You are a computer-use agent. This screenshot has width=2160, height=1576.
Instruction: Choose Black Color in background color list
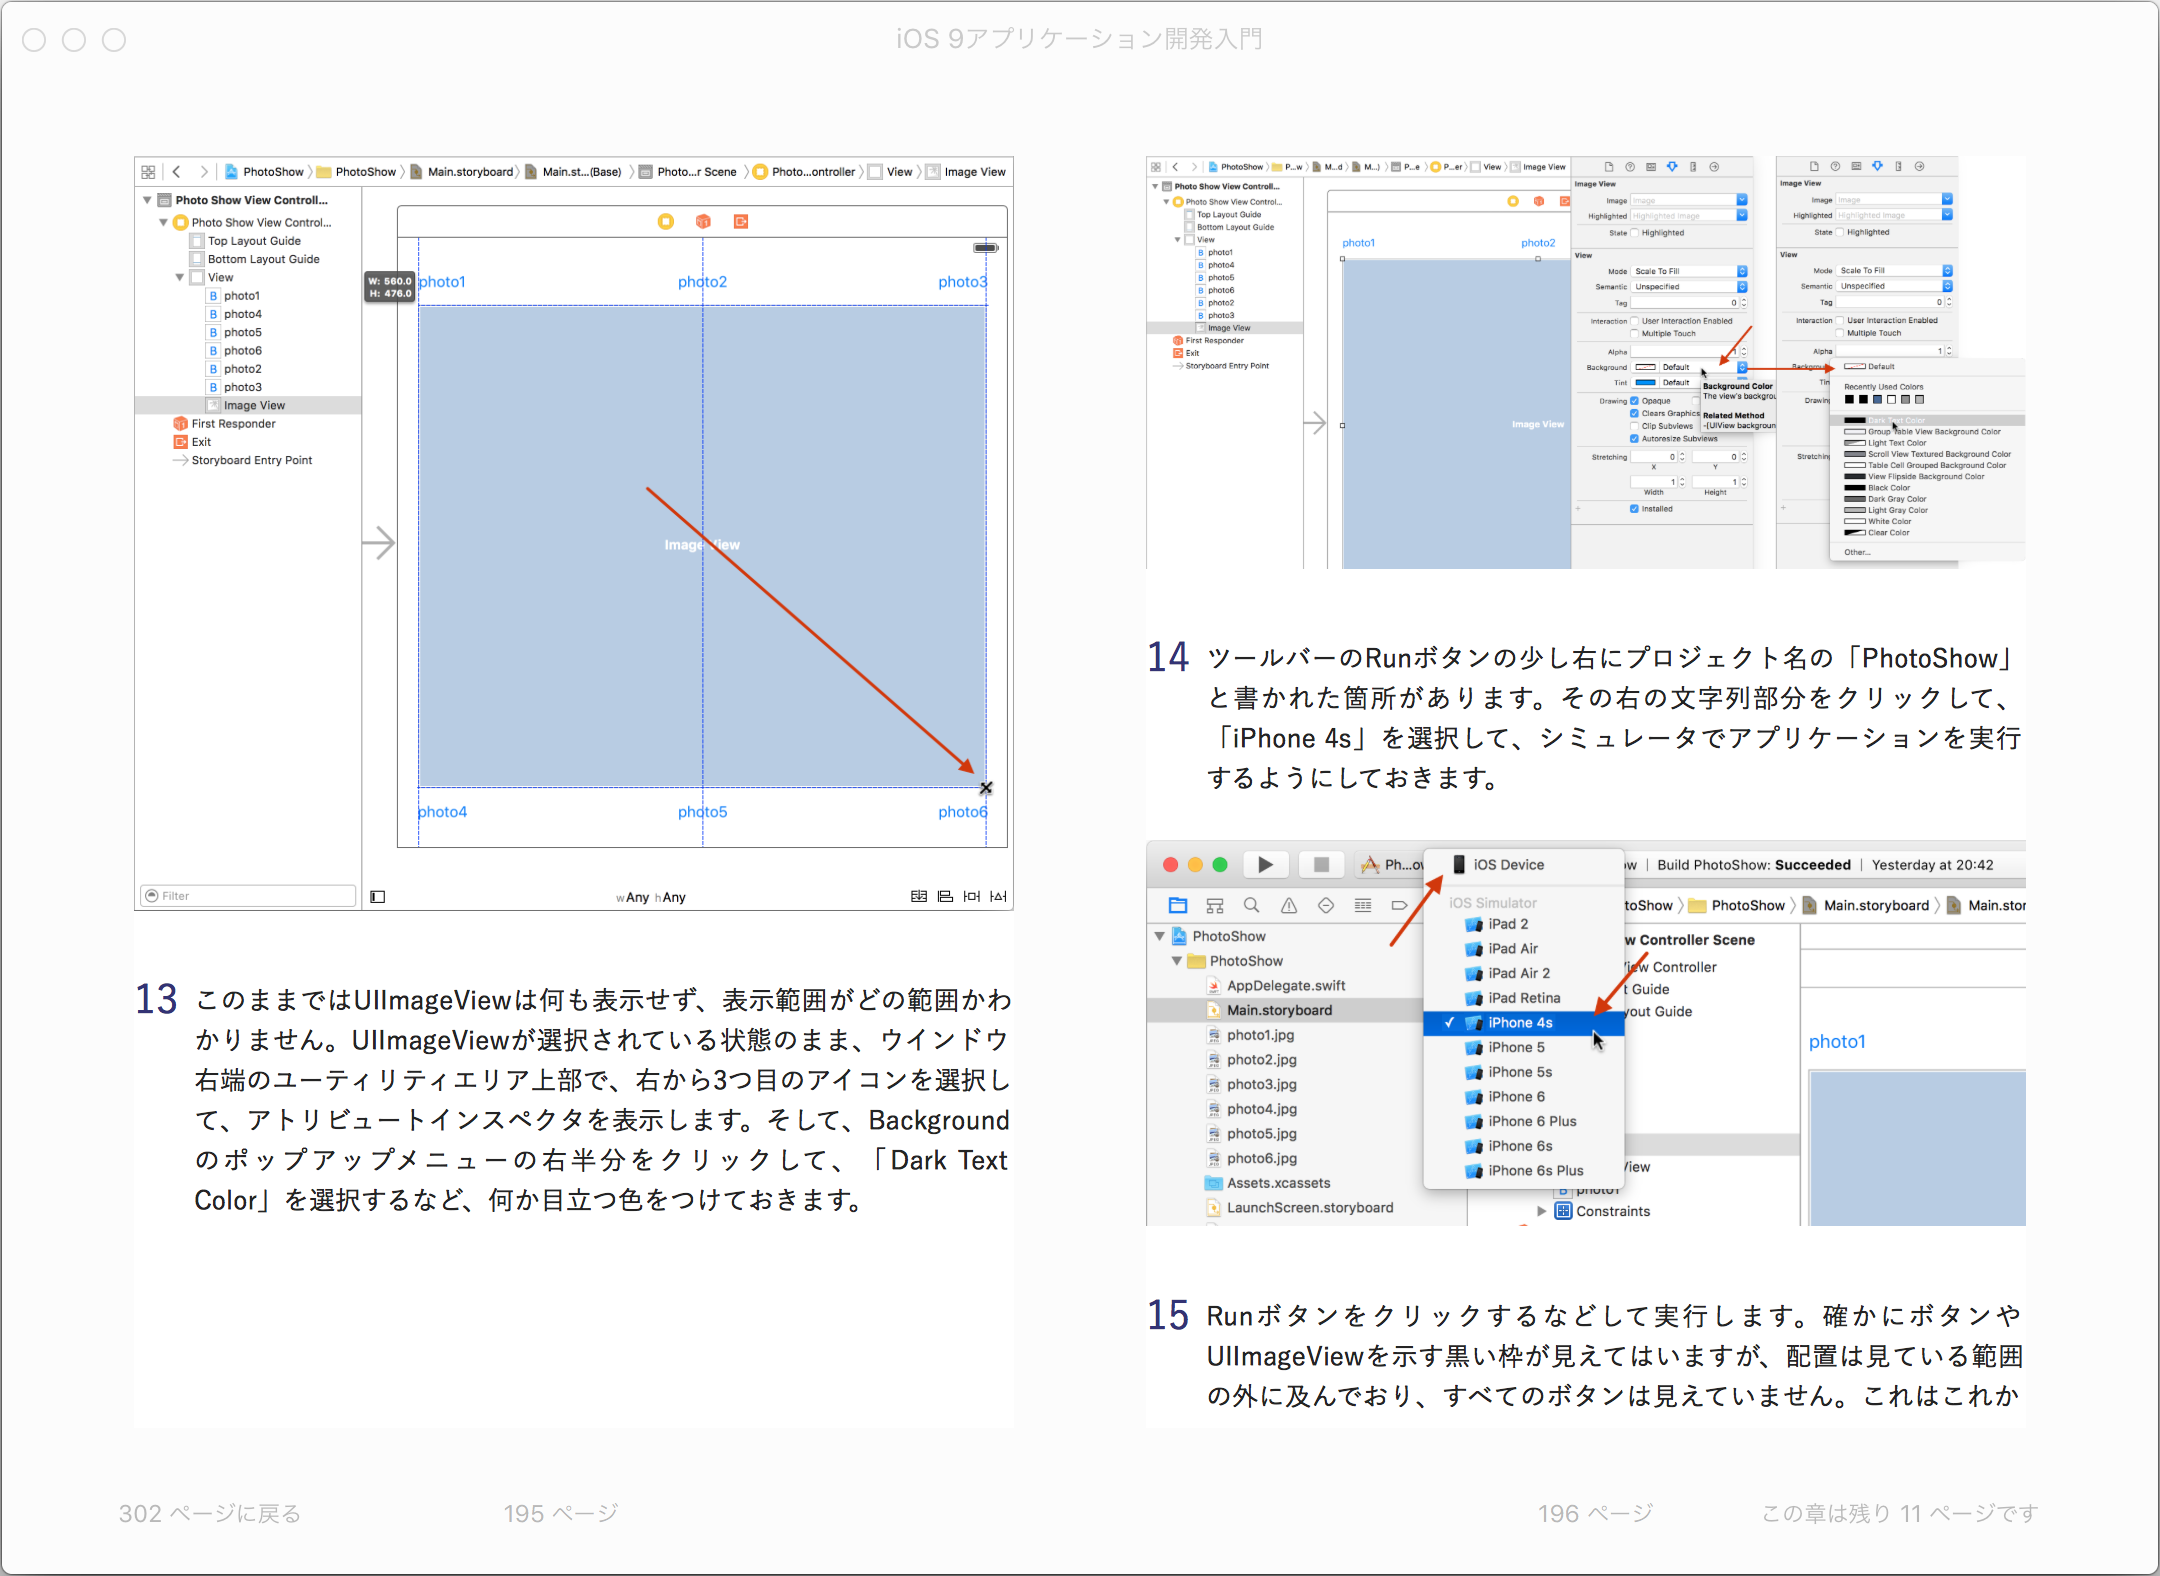[1889, 488]
